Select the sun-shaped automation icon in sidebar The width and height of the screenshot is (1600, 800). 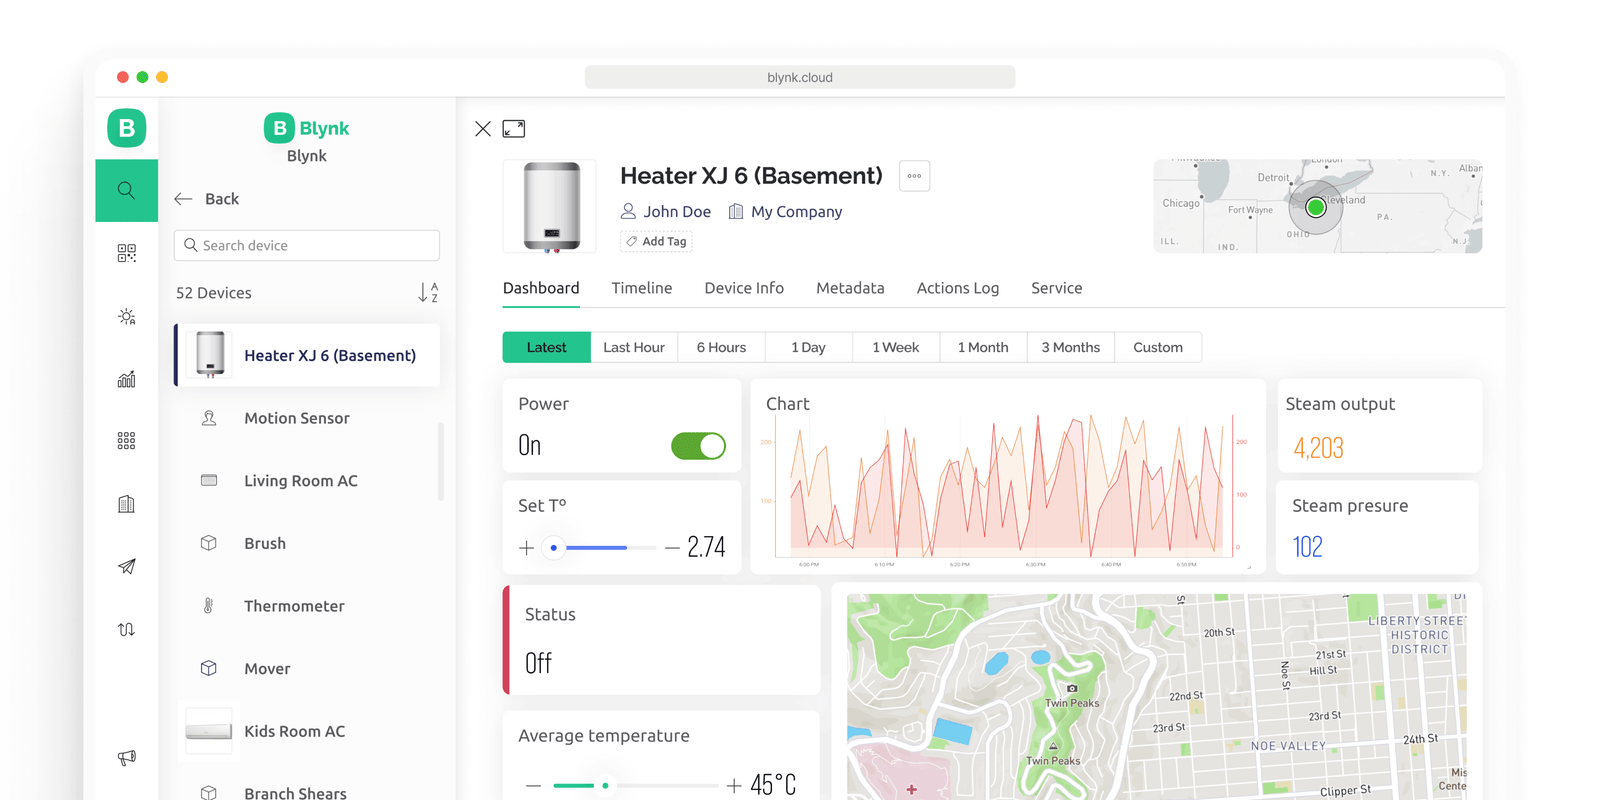[126, 316]
